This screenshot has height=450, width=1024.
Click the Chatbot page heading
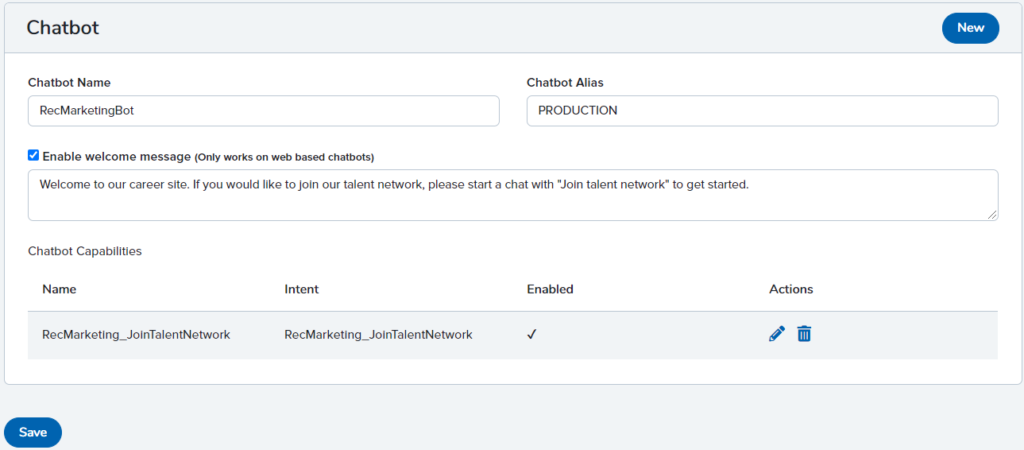(63, 28)
